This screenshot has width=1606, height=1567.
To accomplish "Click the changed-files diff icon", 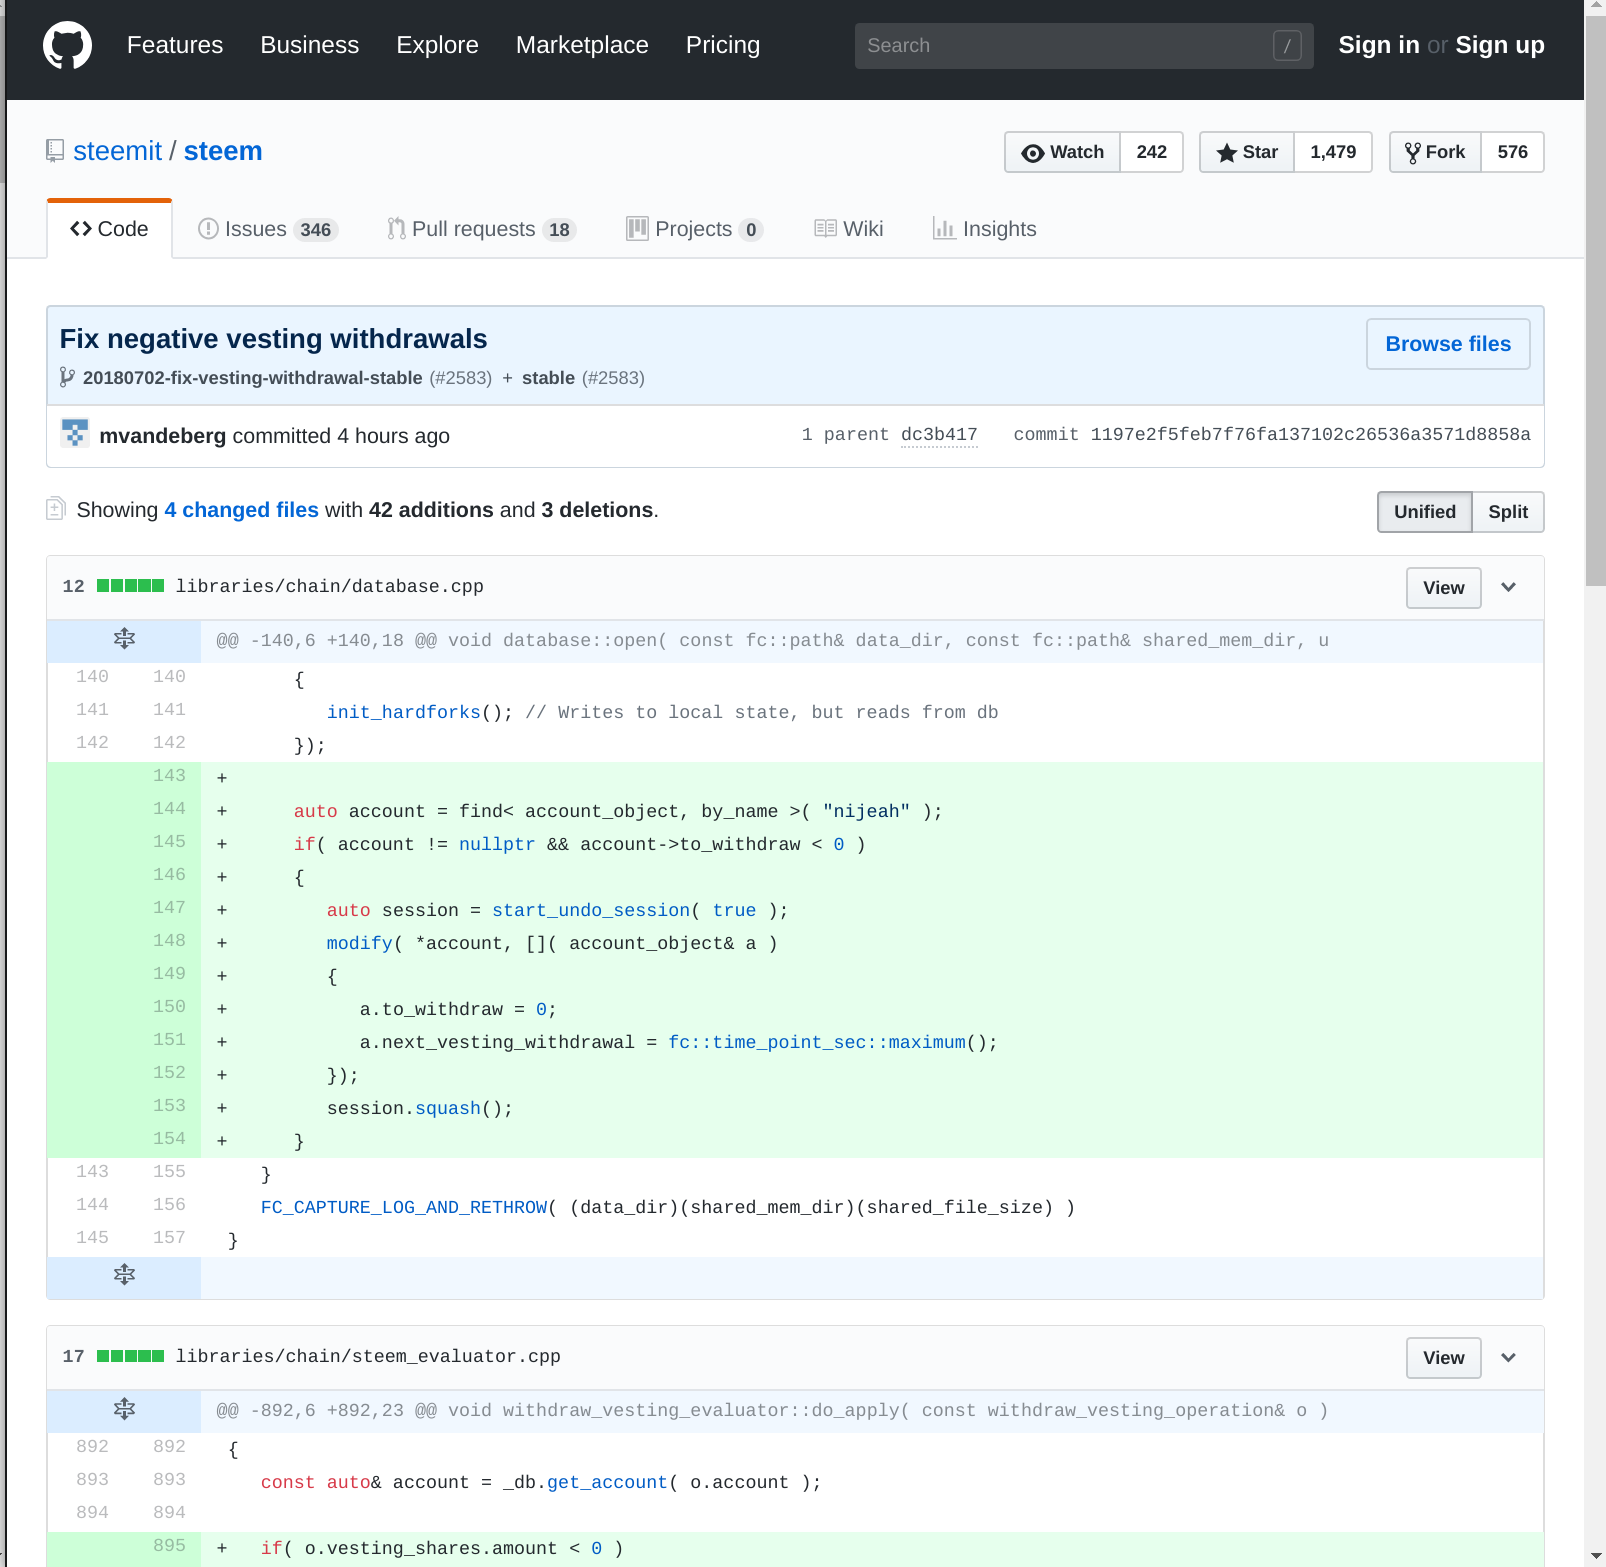I will pyautogui.click(x=56, y=509).
